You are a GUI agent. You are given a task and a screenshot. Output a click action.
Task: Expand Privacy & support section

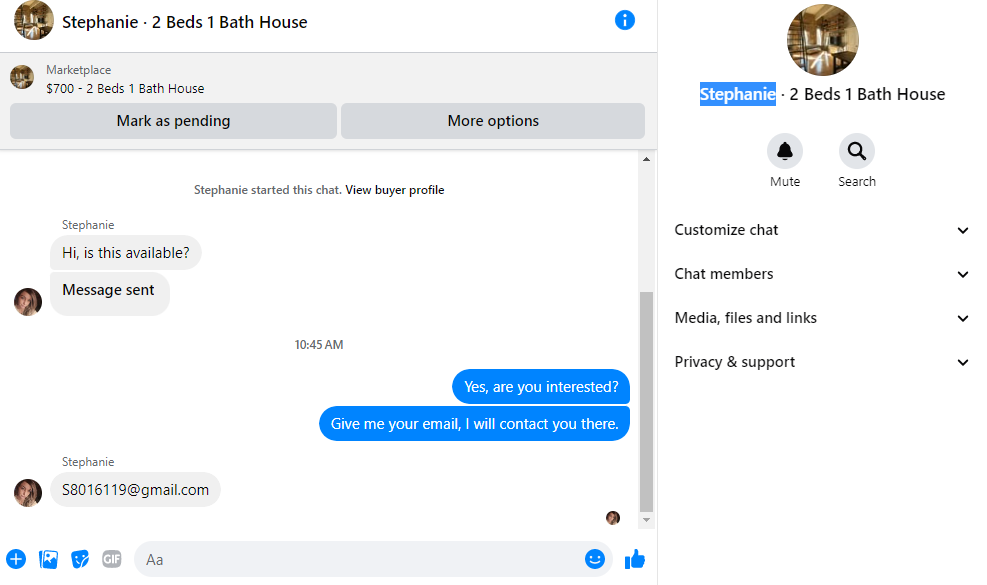click(x=821, y=362)
